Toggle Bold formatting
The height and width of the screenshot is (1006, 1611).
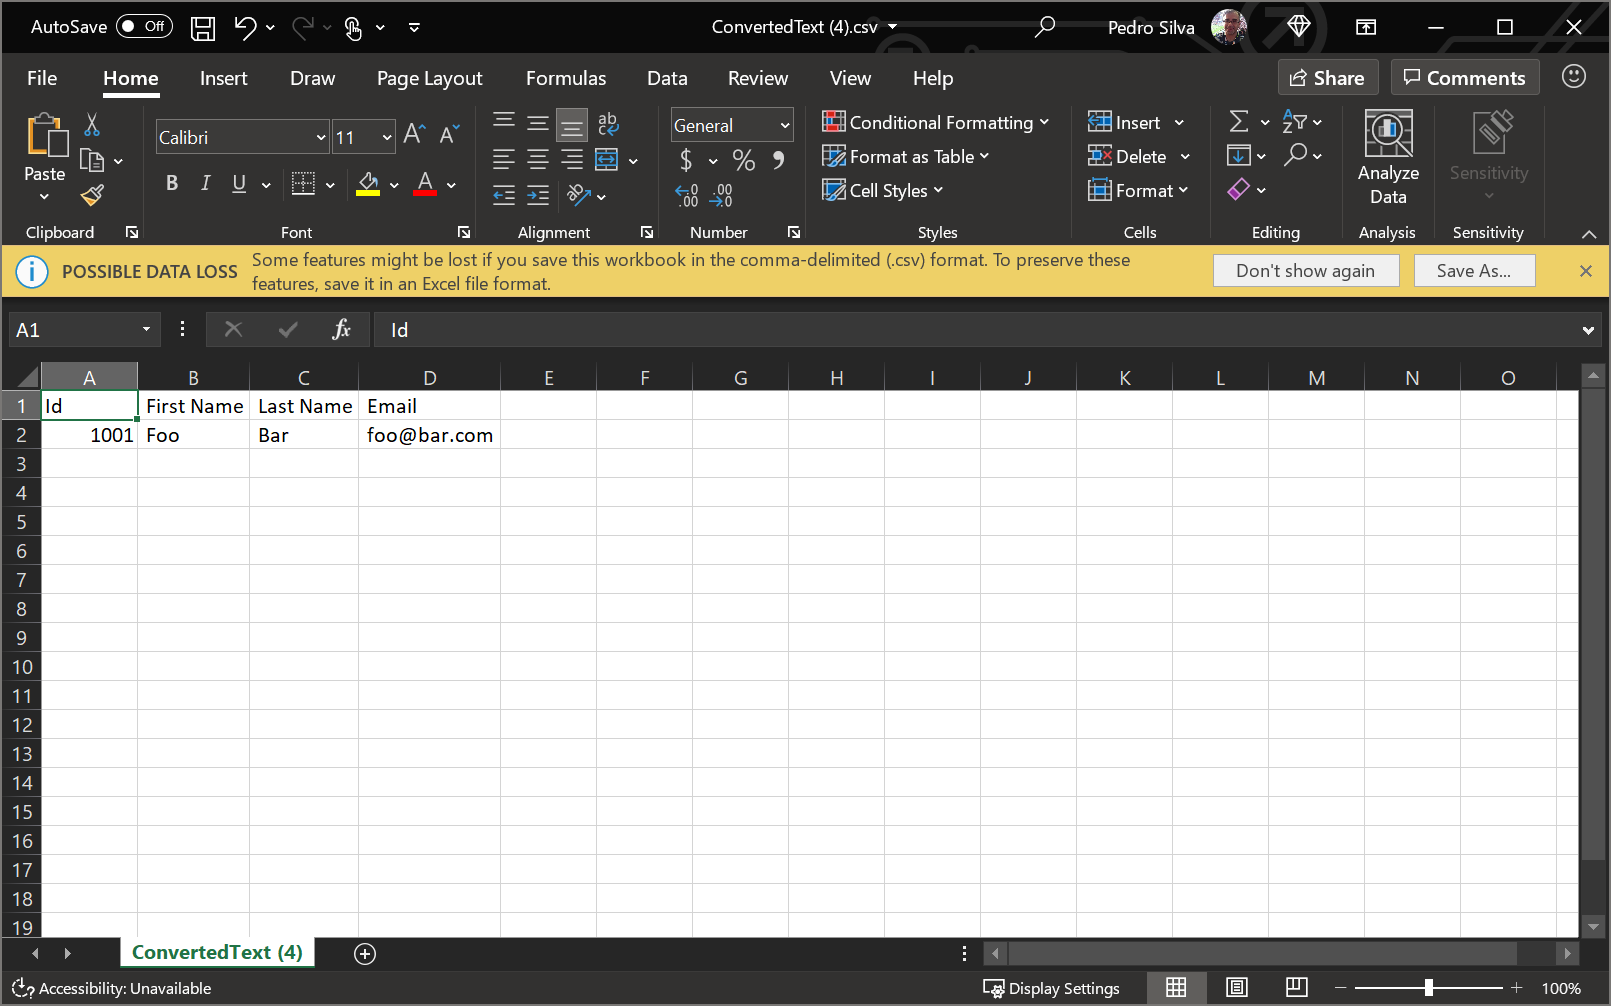172,183
